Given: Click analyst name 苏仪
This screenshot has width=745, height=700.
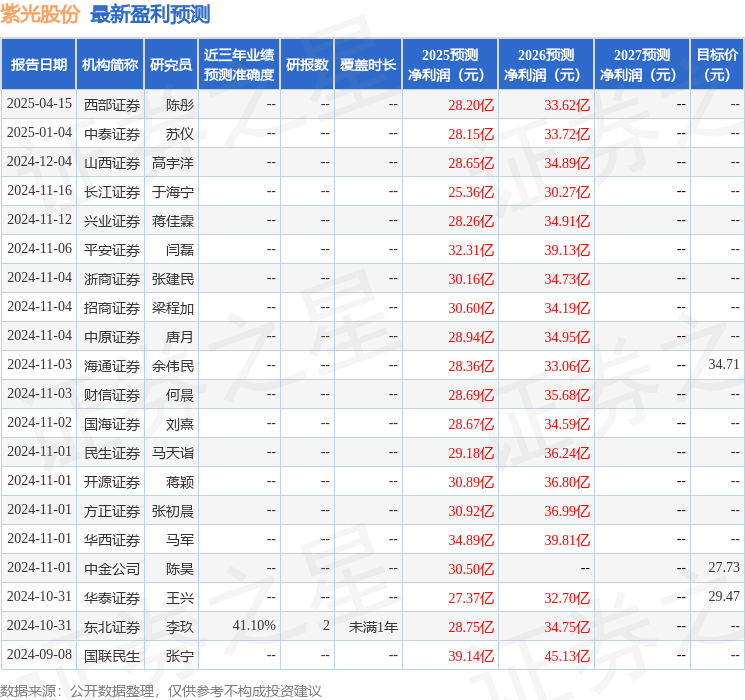Looking at the screenshot, I should (180, 134).
